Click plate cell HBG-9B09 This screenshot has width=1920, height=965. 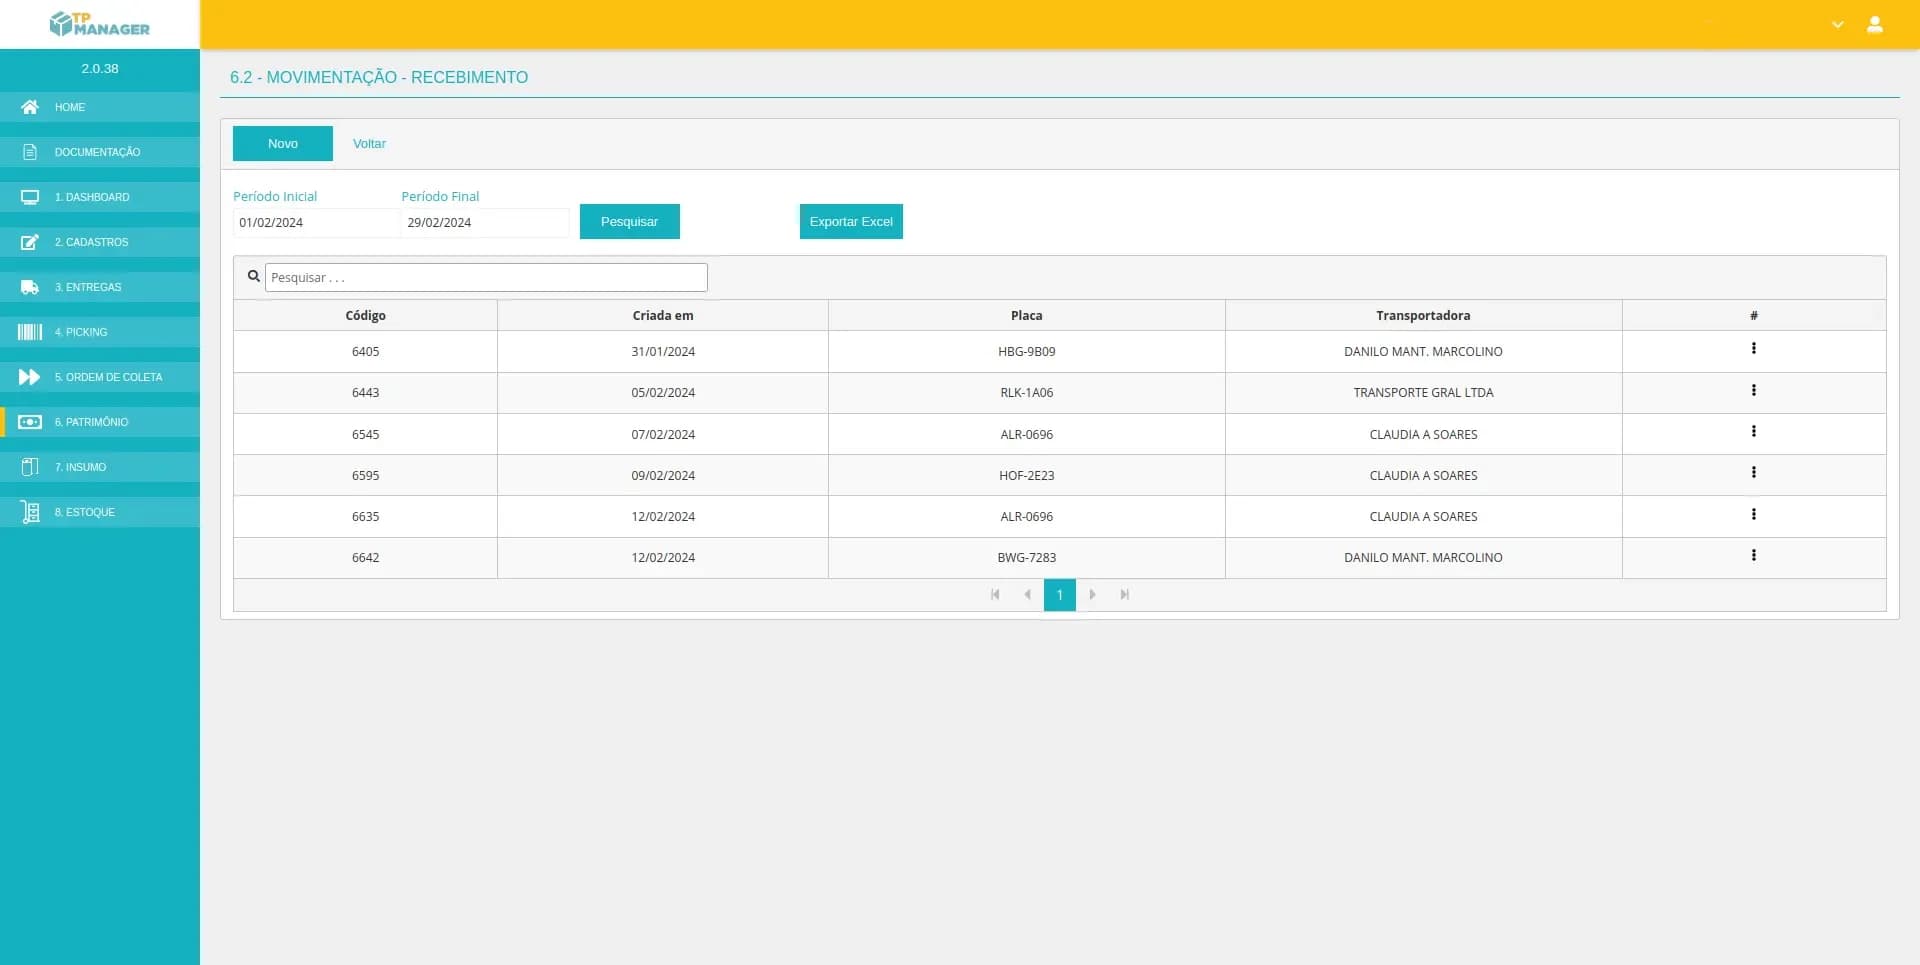click(x=1026, y=352)
